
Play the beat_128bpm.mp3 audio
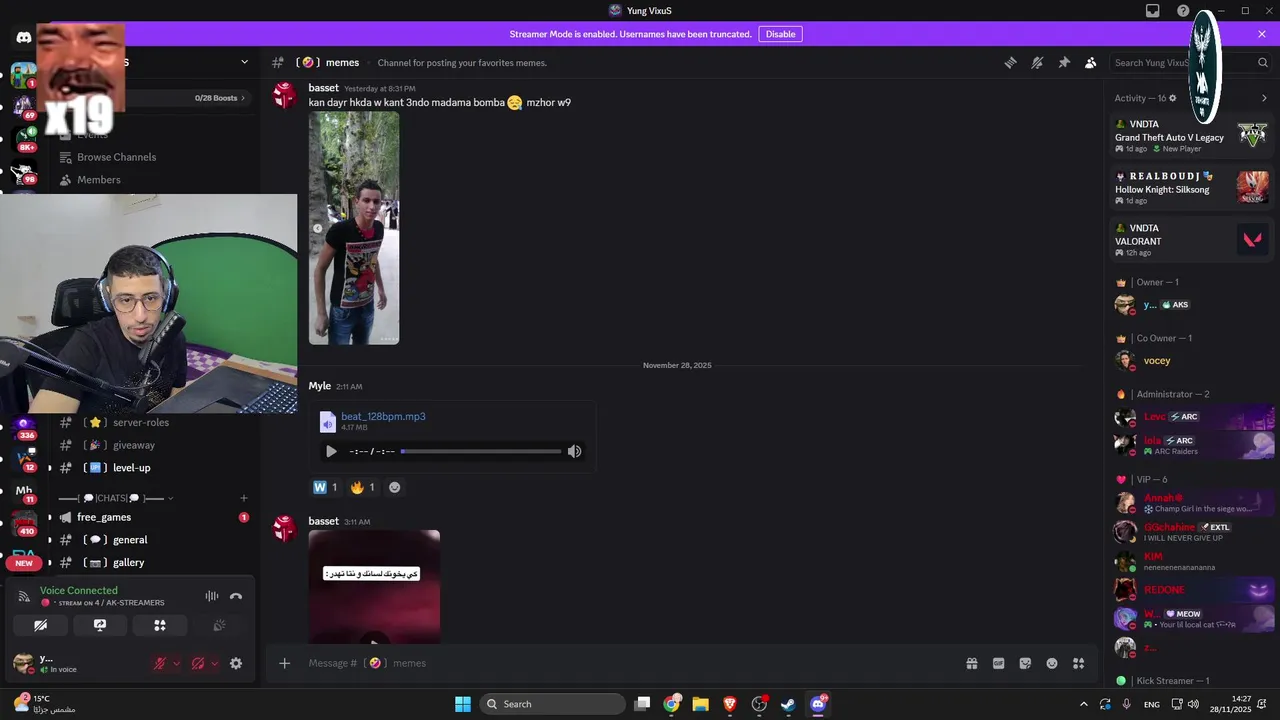click(331, 451)
